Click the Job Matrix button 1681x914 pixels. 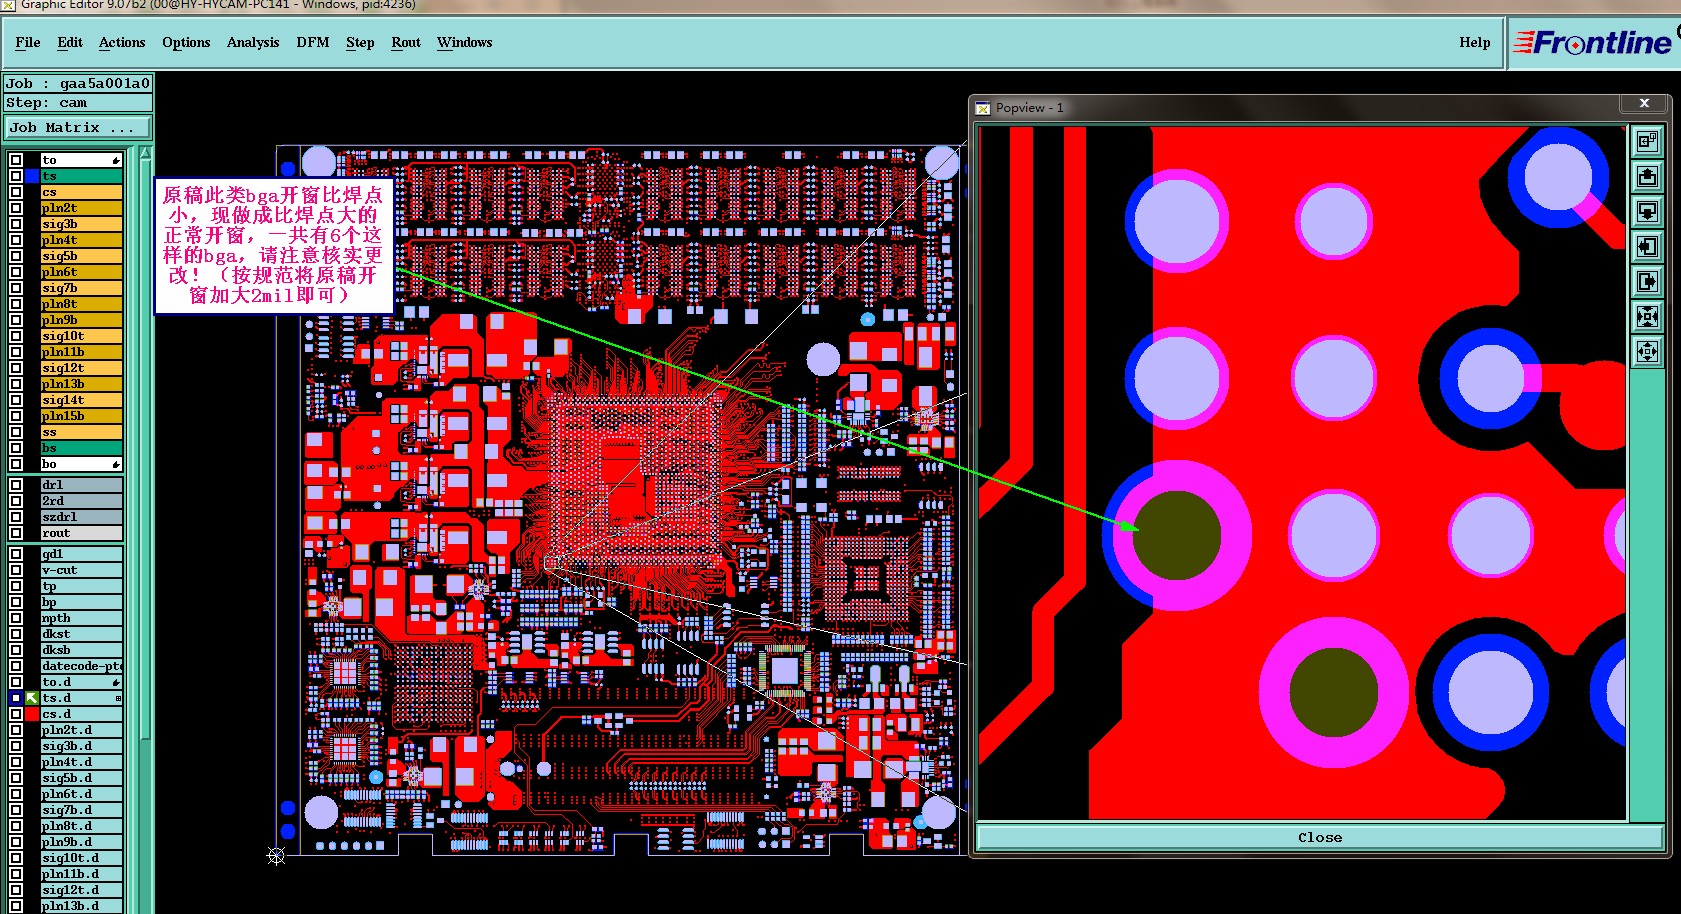click(78, 128)
